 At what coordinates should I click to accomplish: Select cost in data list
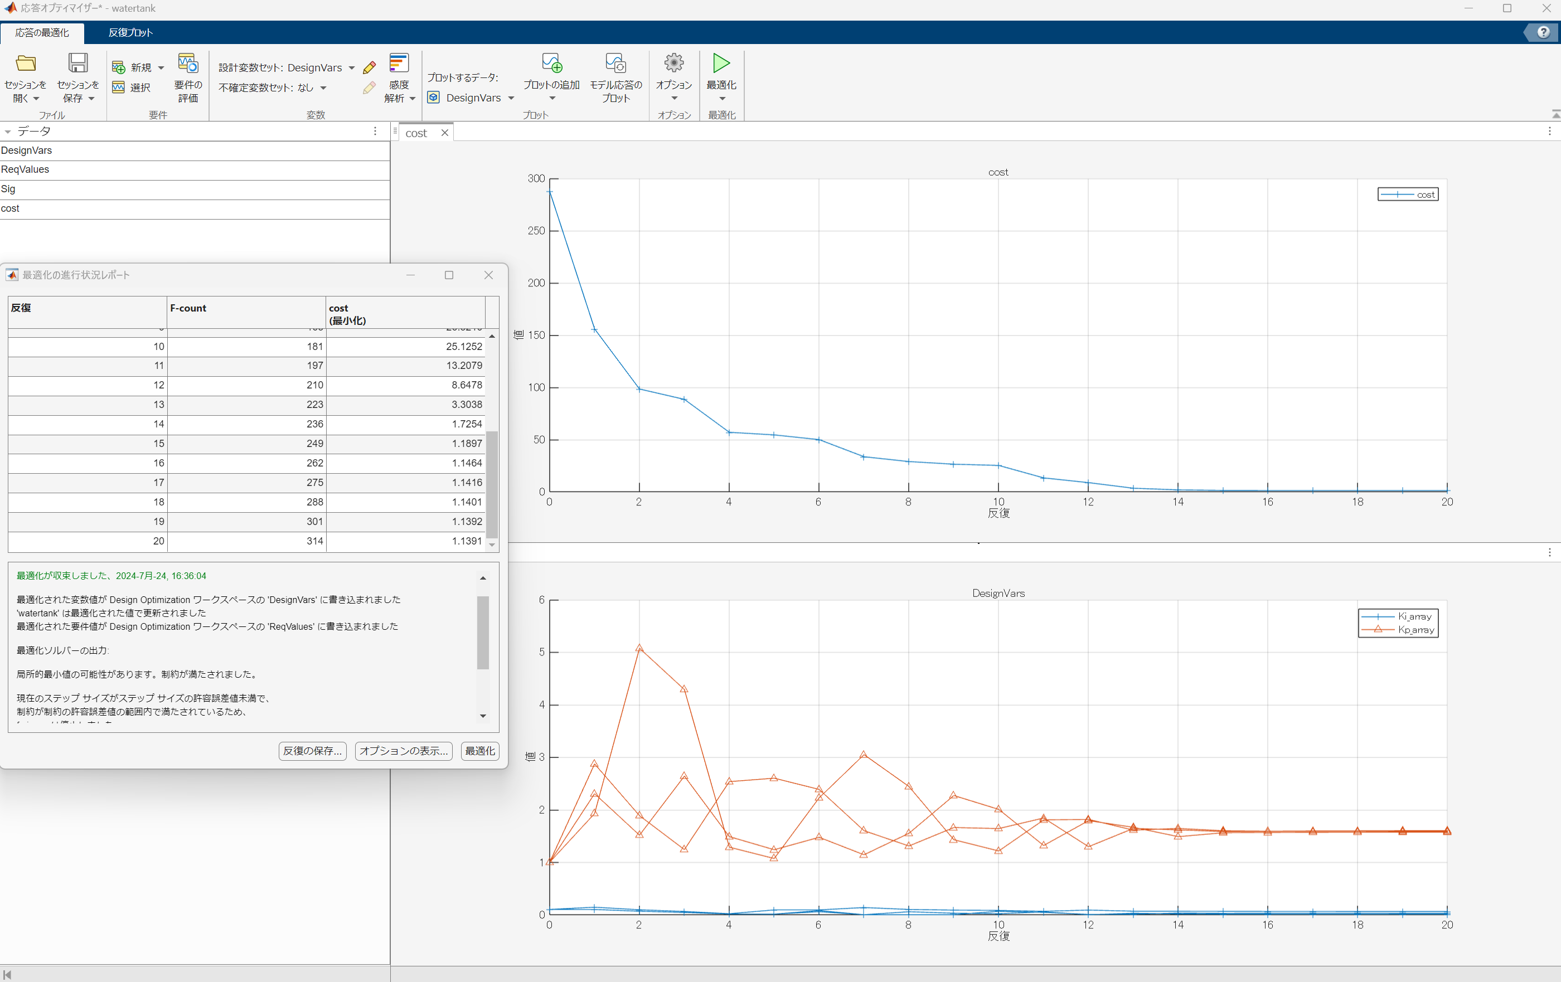195,208
